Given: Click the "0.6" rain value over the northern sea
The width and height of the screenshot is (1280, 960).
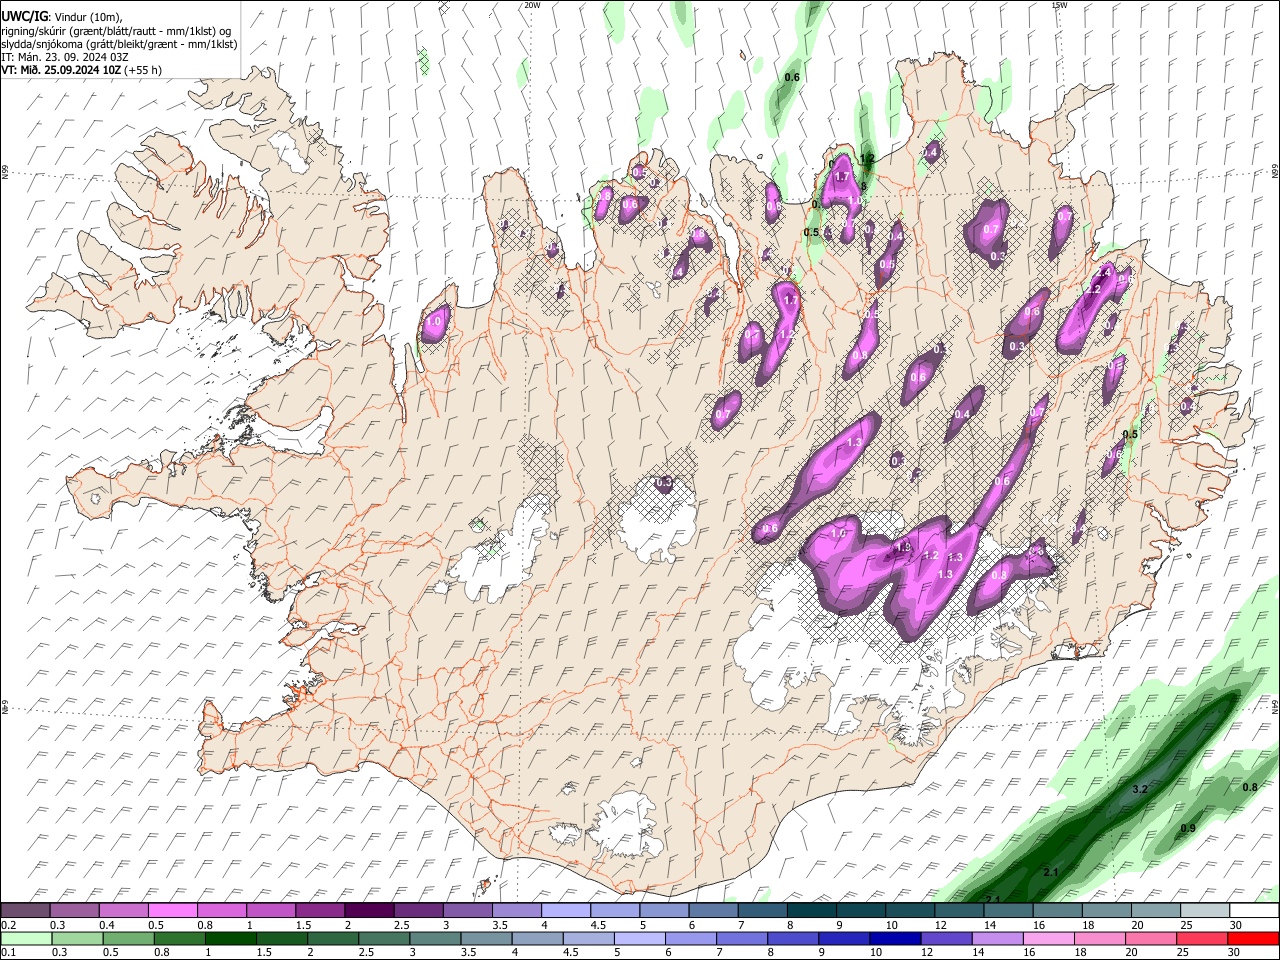Looking at the screenshot, I should tap(792, 77).
